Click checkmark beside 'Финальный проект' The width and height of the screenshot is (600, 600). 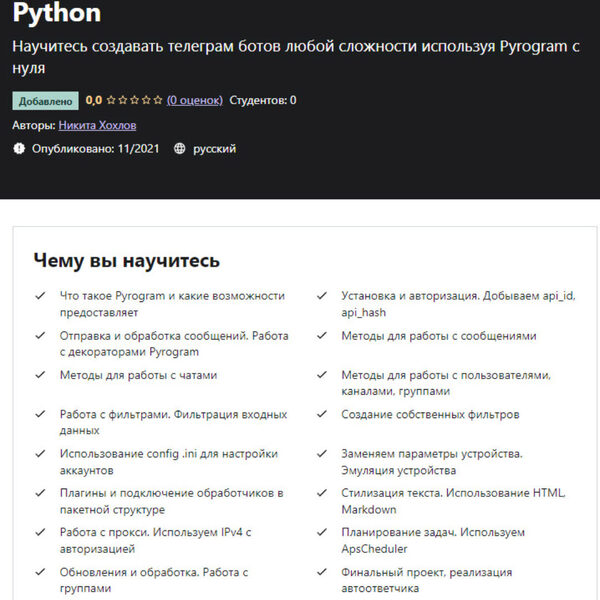tap(321, 573)
